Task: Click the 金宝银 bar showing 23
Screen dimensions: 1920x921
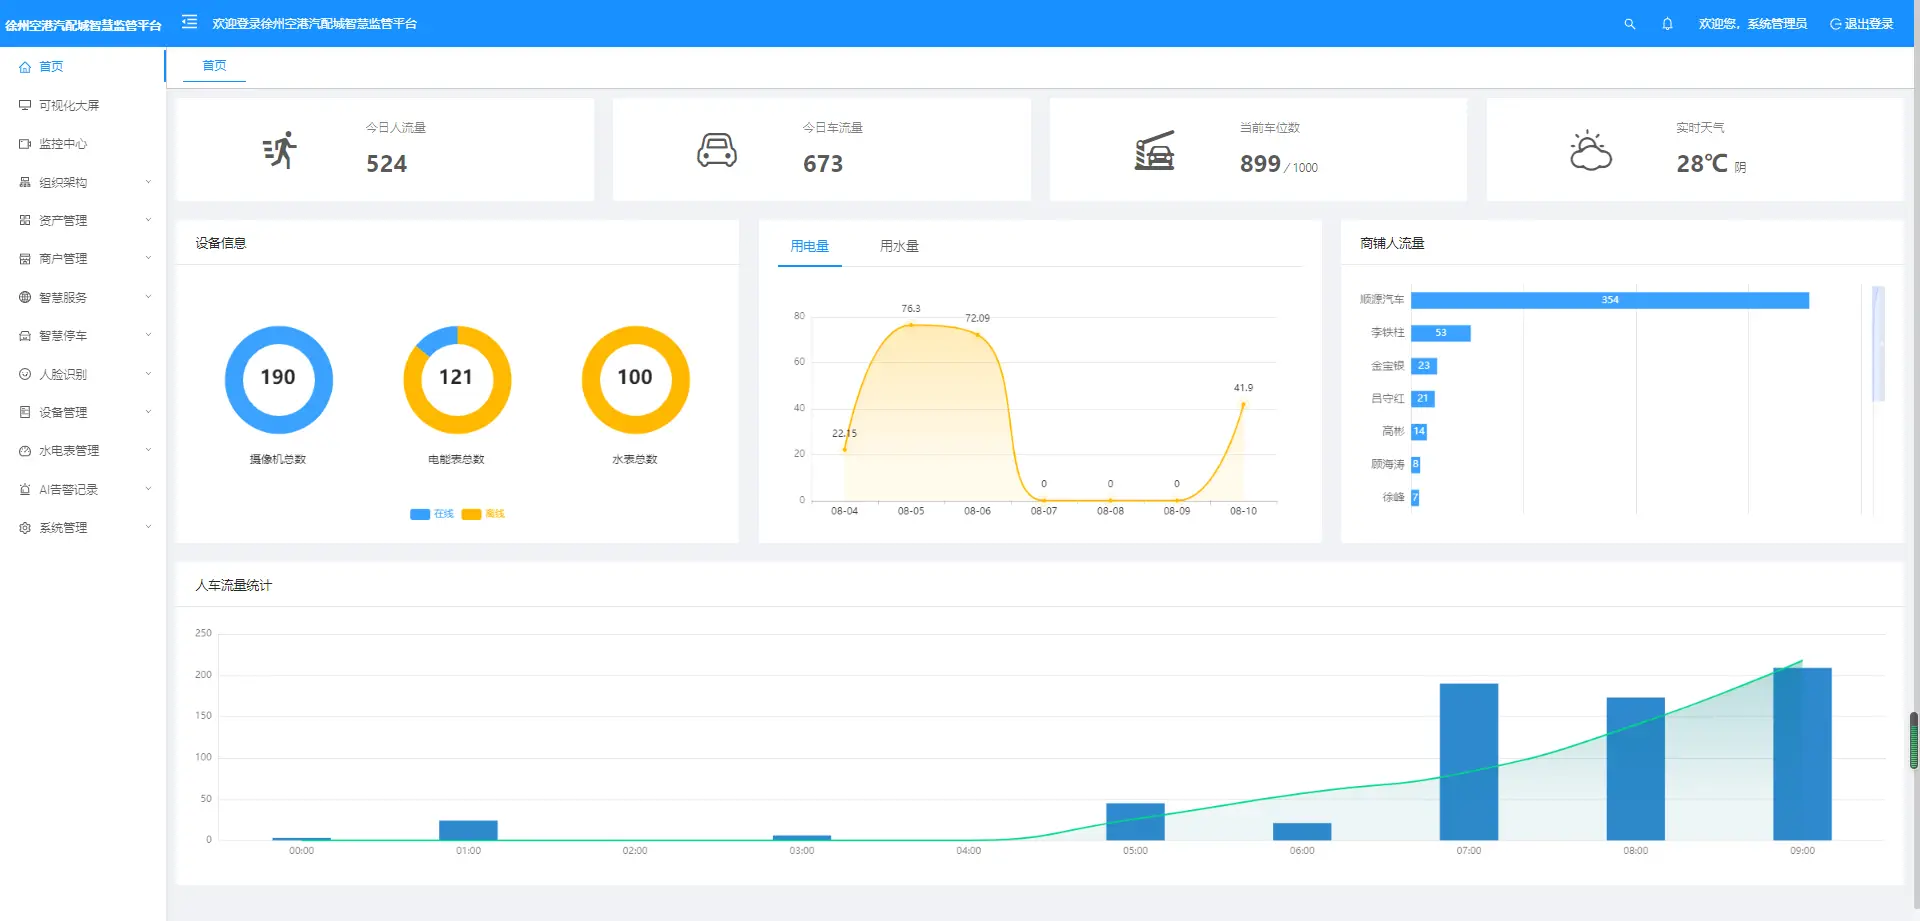Action: 1424,366
